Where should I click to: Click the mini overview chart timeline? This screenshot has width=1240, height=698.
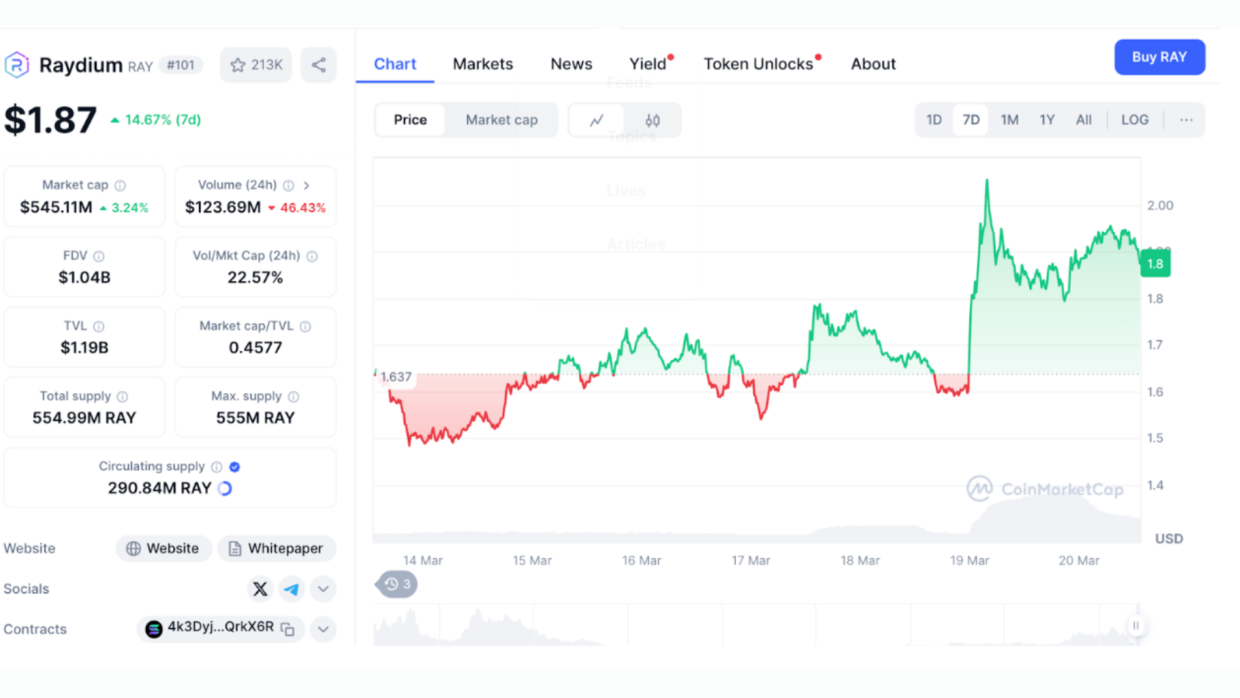tap(755, 625)
